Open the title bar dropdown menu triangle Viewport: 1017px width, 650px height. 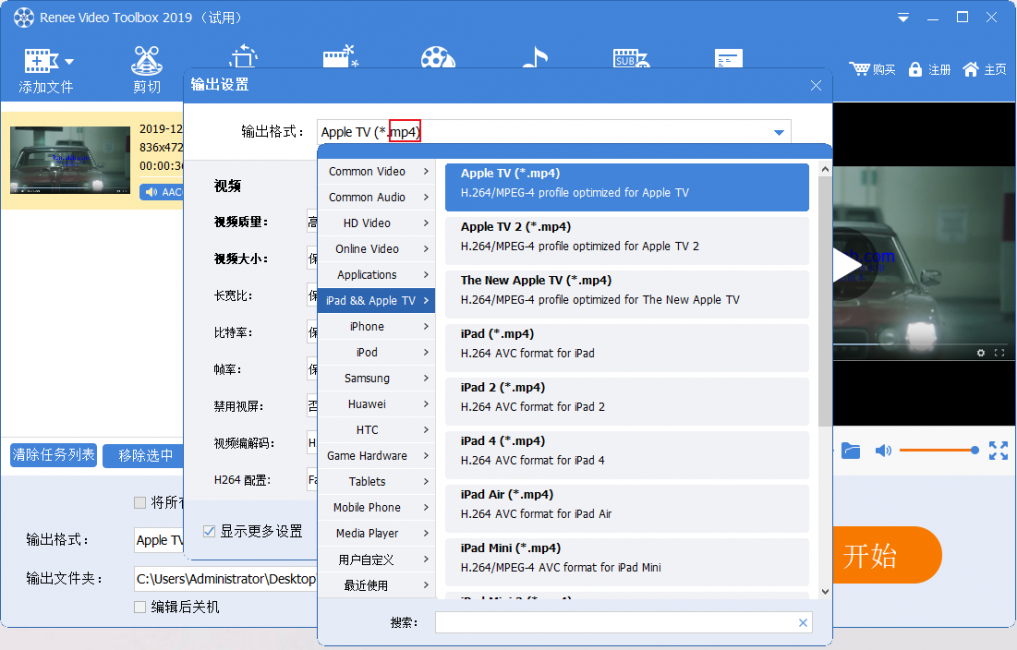pyautogui.click(x=903, y=18)
